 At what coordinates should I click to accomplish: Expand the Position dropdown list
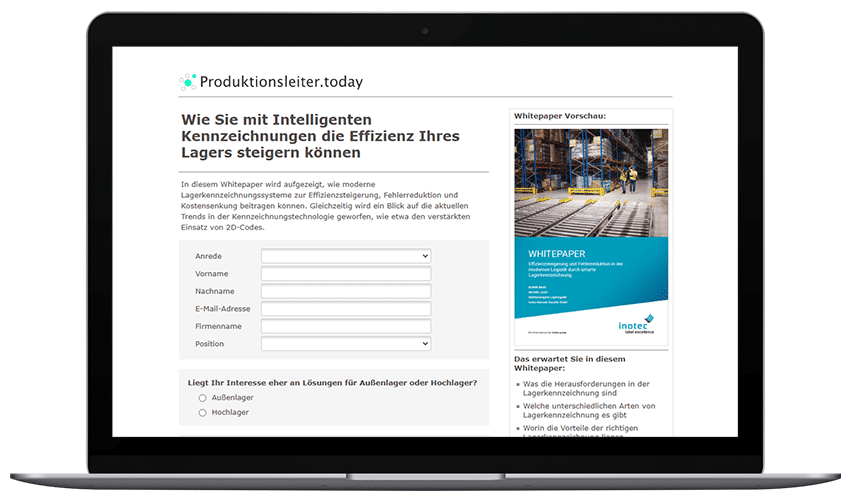345,344
